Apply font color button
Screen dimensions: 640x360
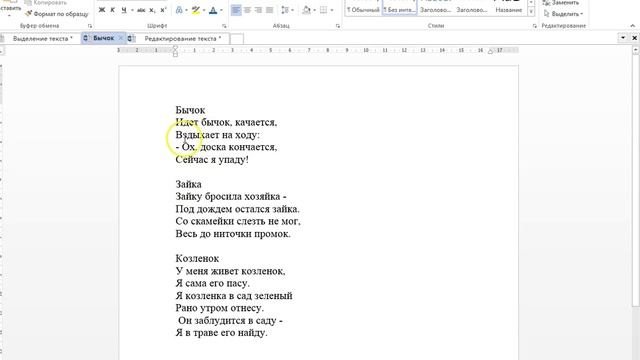click(213, 10)
